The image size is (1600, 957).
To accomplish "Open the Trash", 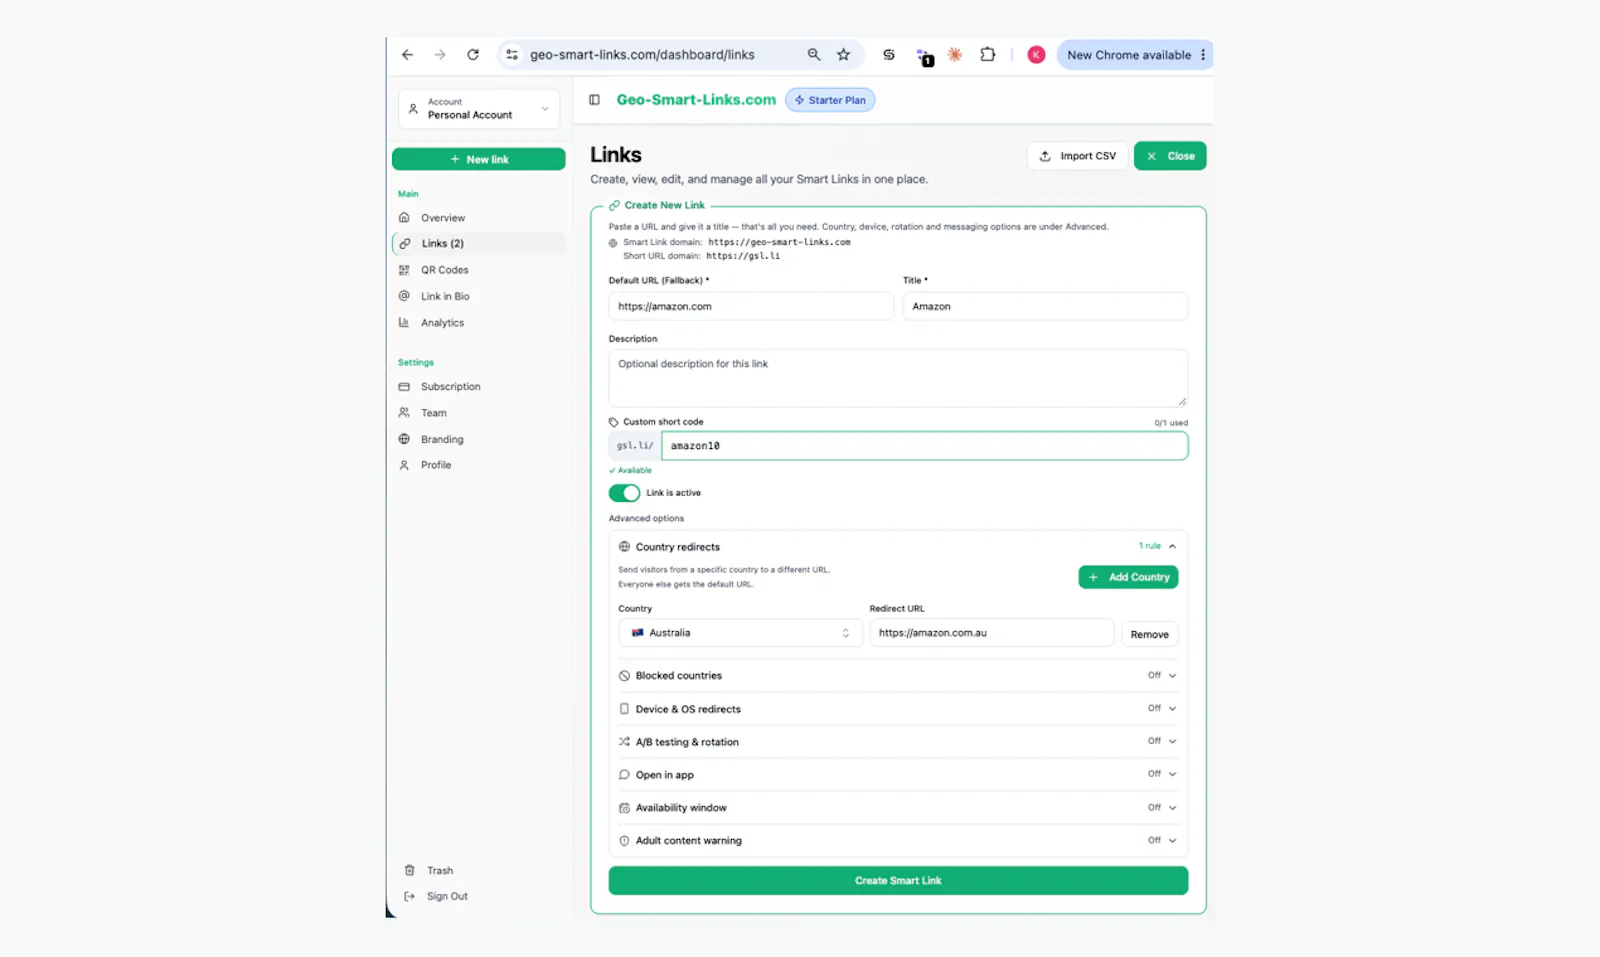I will pos(430,871).
